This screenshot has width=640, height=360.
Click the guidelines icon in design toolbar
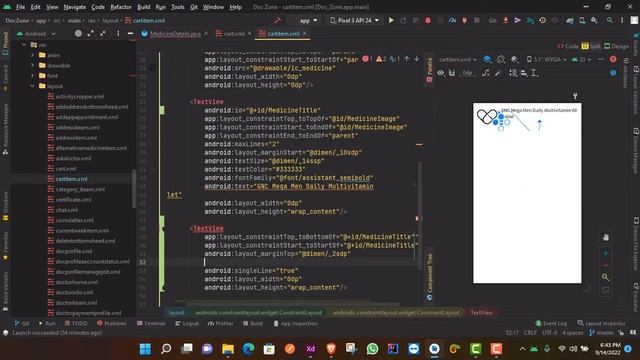tap(534, 73)
